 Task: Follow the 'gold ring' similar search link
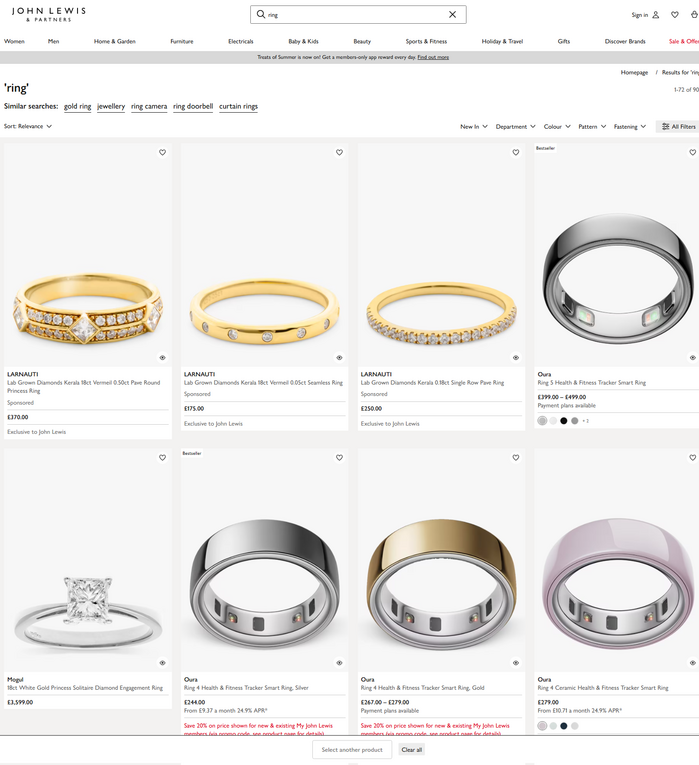(78, 106)
